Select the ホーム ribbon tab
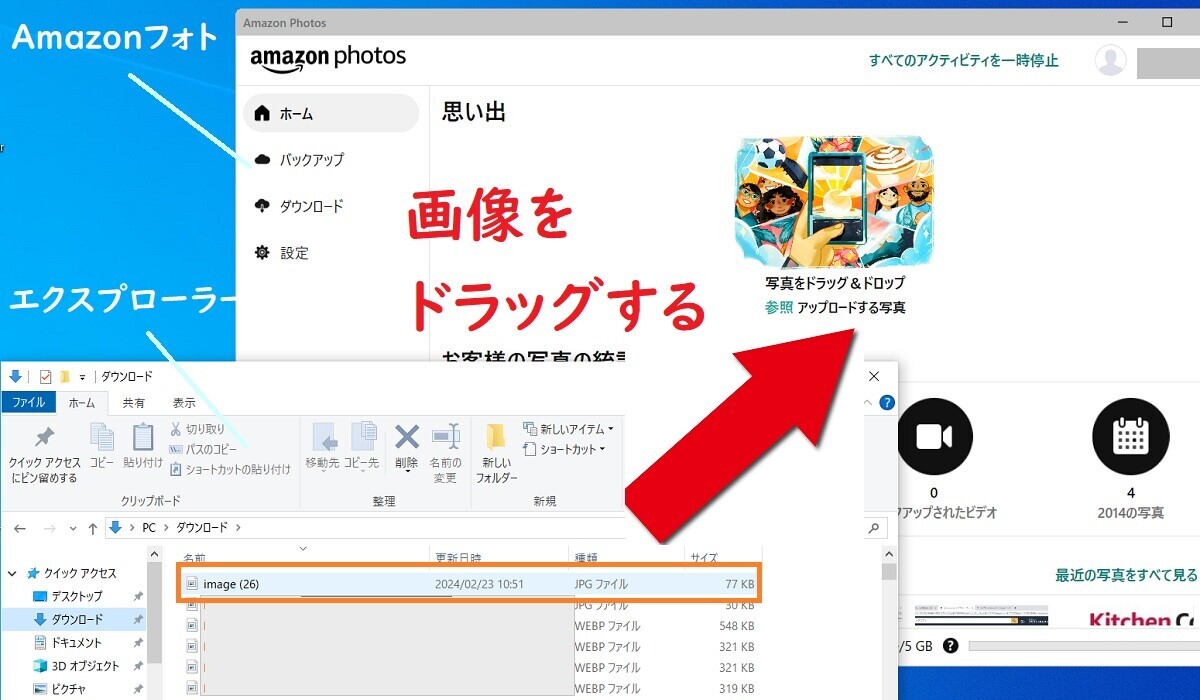This screenshot has height=700, width=1200. tap(81, 403)
